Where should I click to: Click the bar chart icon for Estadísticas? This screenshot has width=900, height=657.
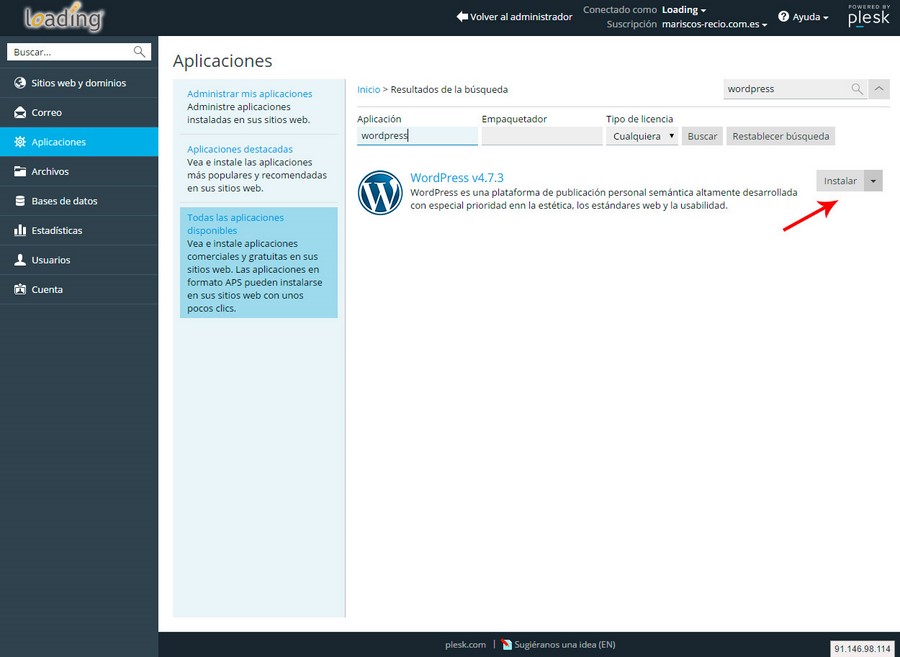[x=20, y=230]
